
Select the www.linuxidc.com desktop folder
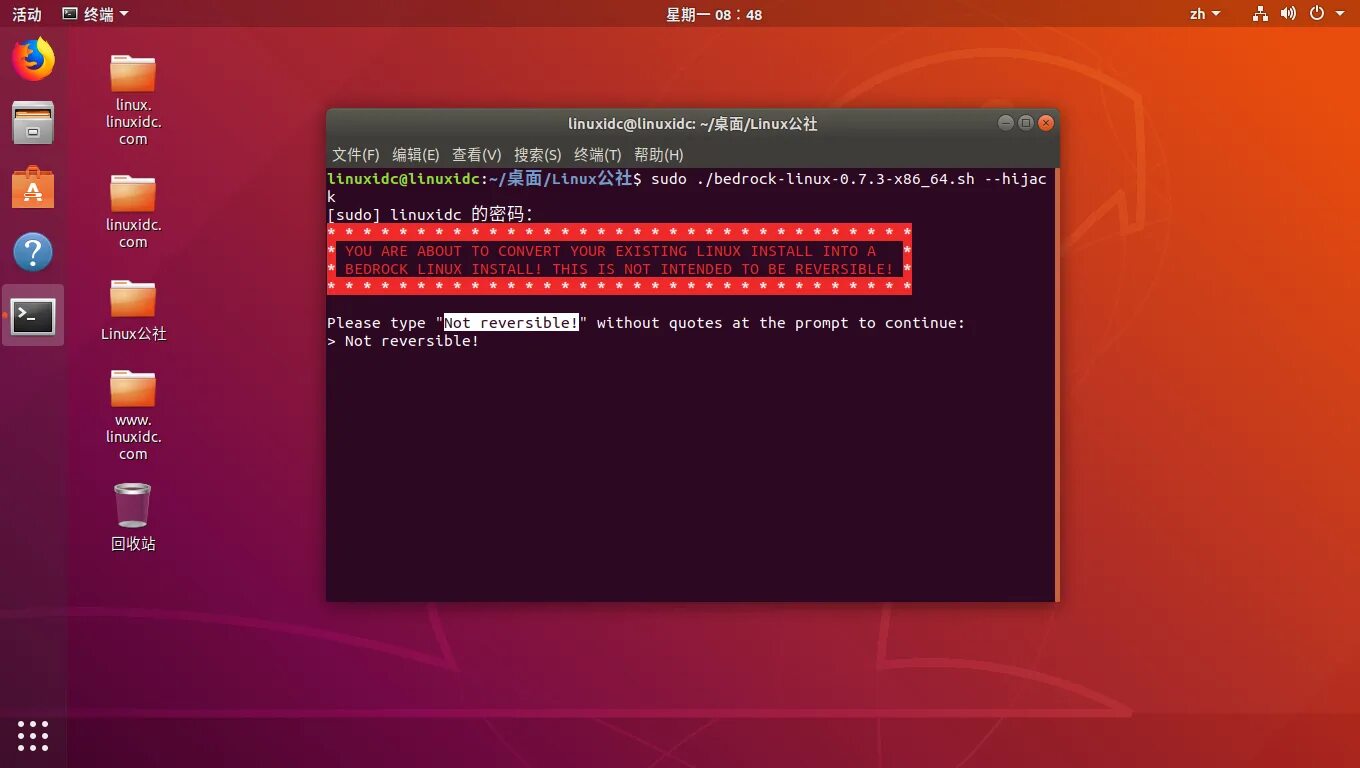[133, 415]
